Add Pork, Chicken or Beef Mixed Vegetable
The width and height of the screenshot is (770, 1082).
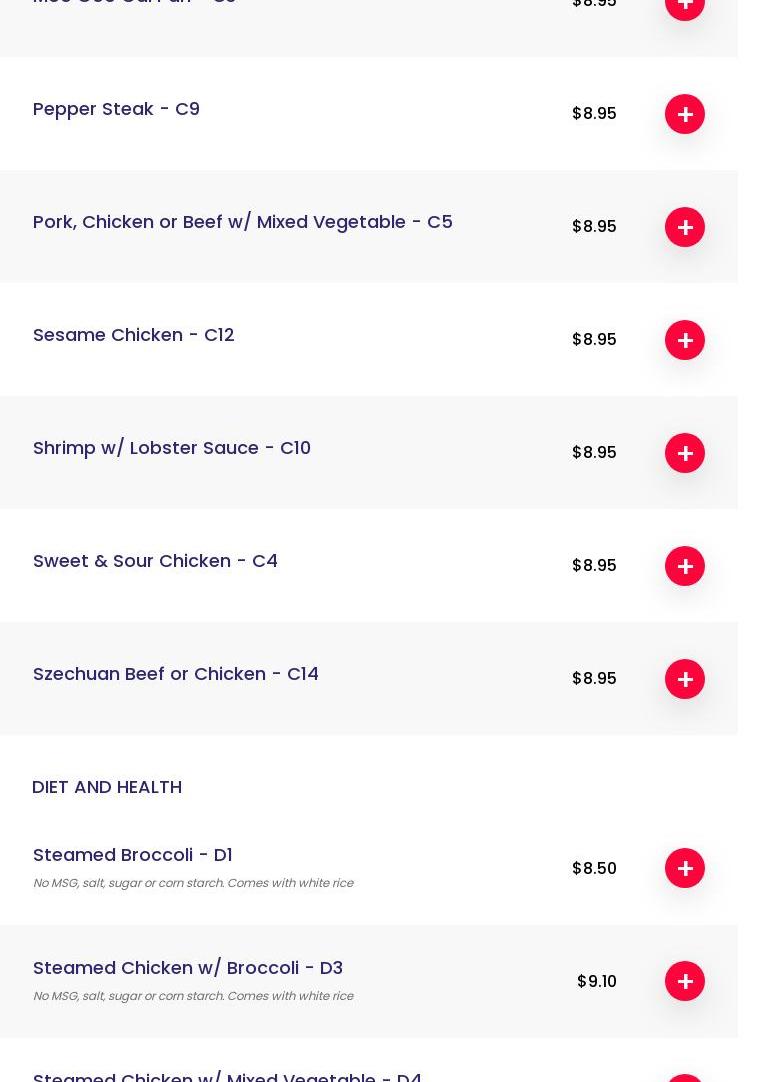685,227
